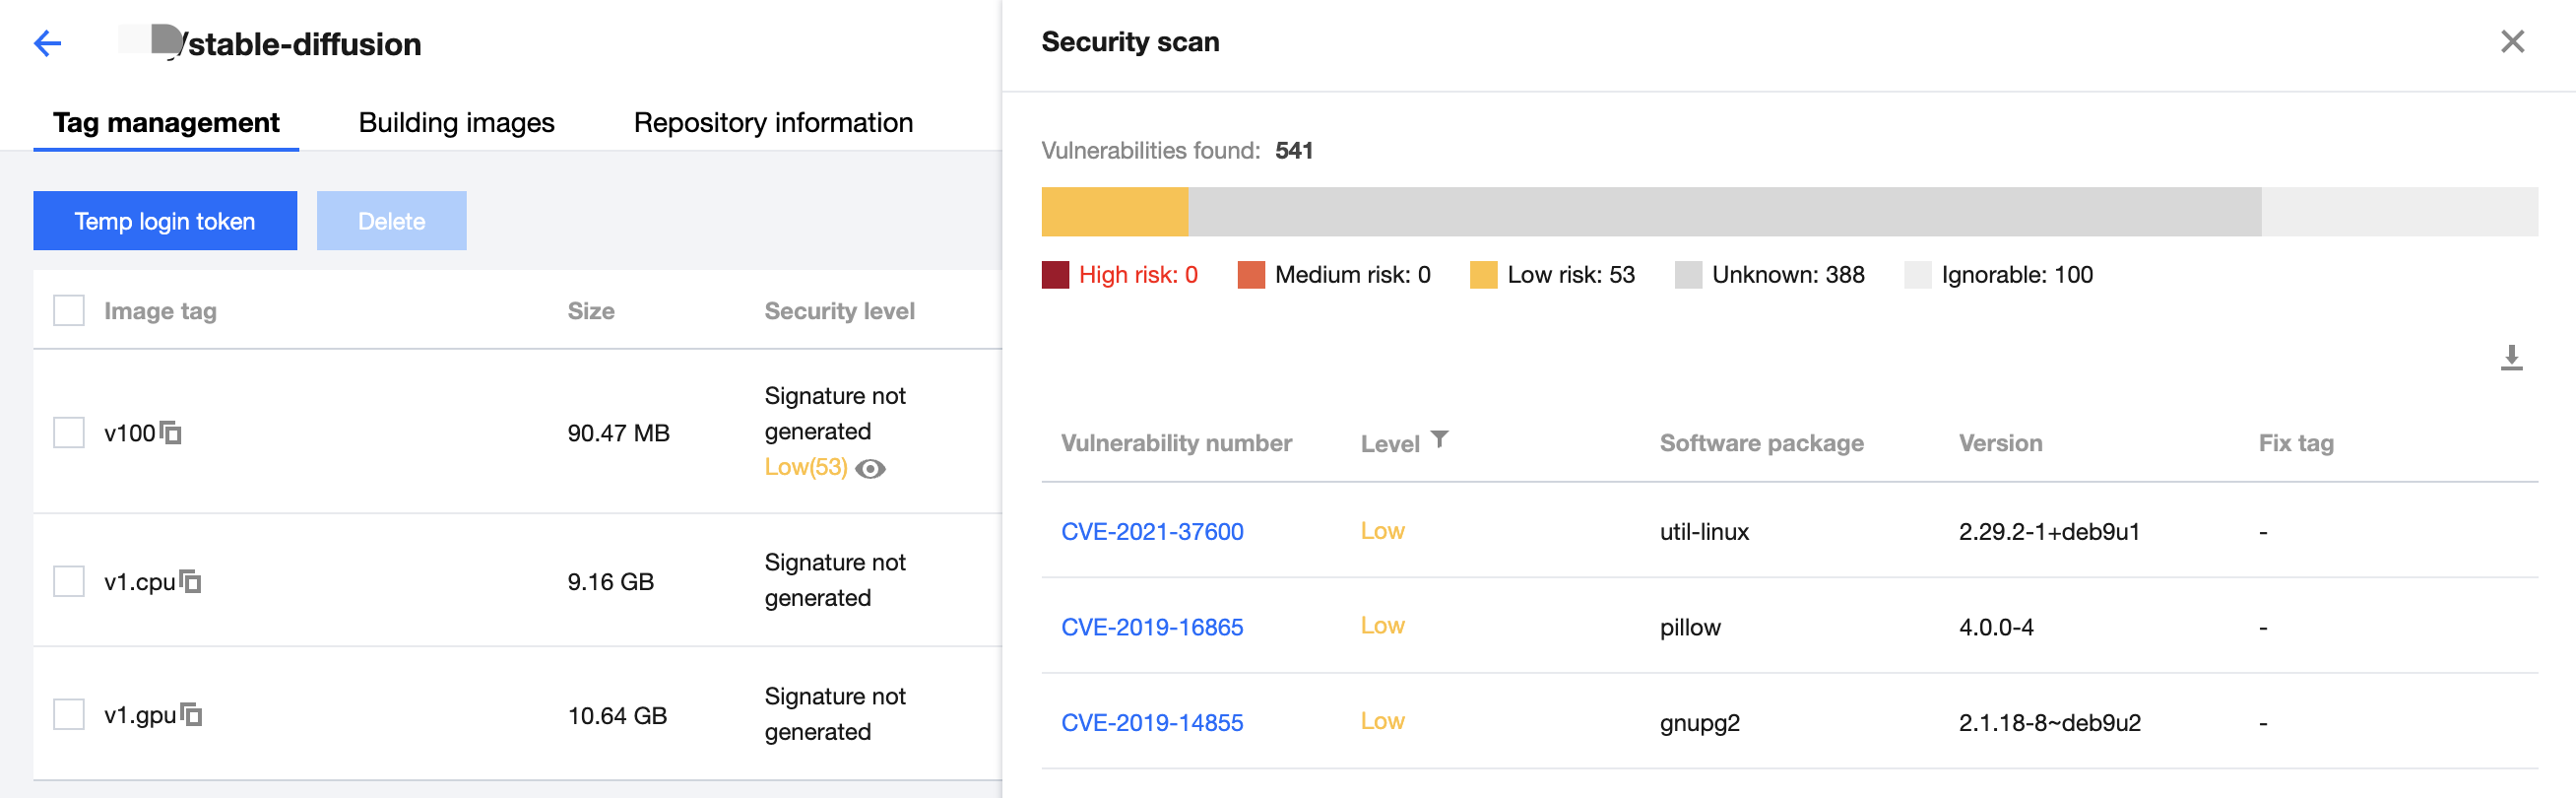
Task: View the v100 scan details eye icon
Action: [870, 469]
